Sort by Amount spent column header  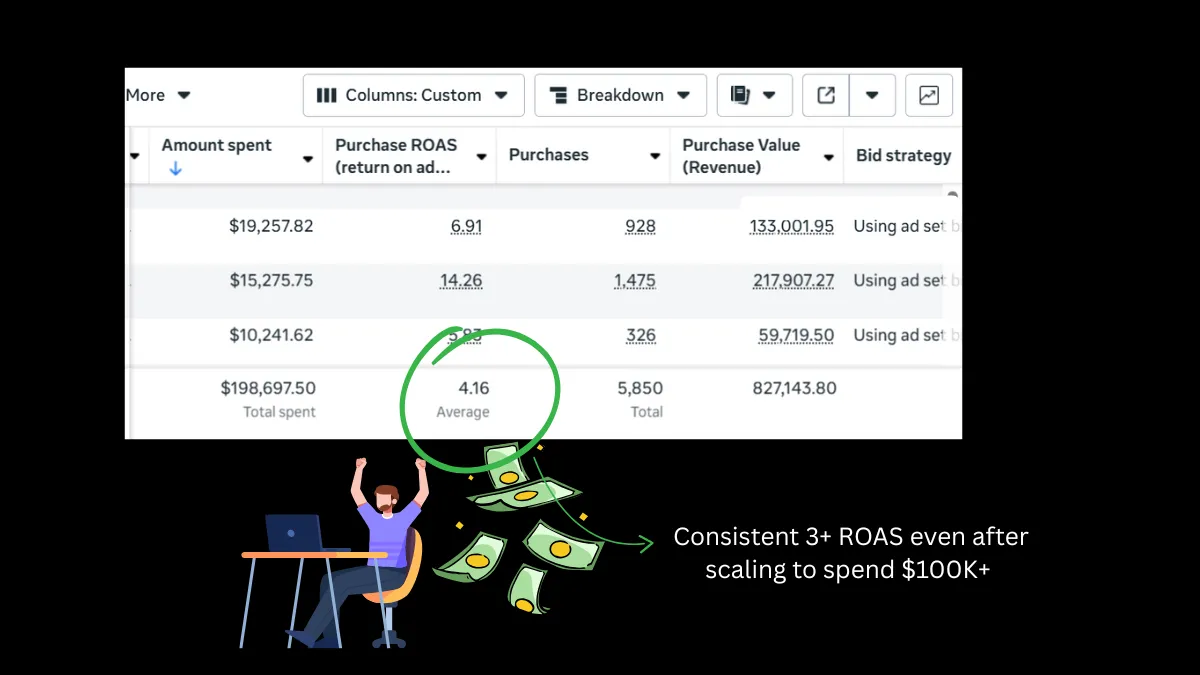(217, 145)
